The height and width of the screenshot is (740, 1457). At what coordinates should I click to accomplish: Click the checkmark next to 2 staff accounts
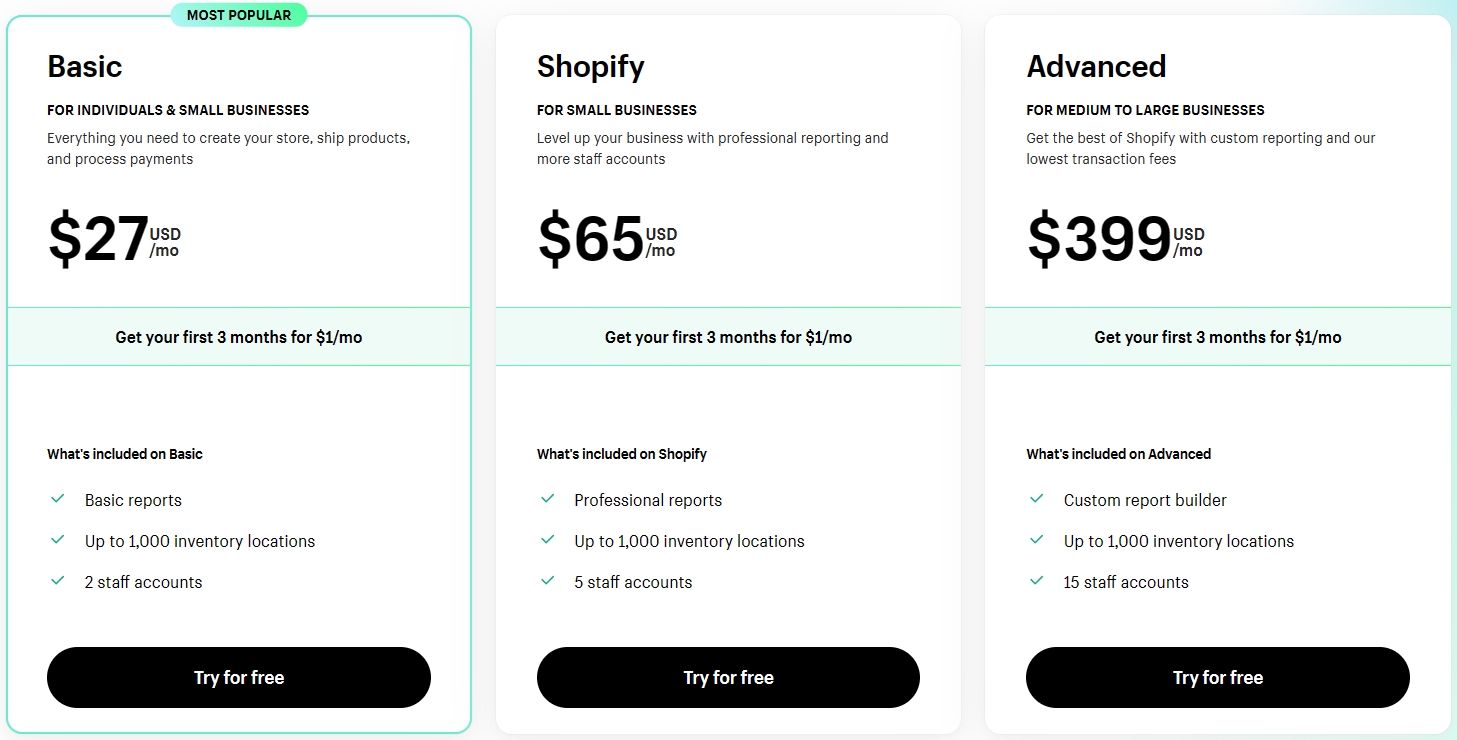click(x=57, y=581)
